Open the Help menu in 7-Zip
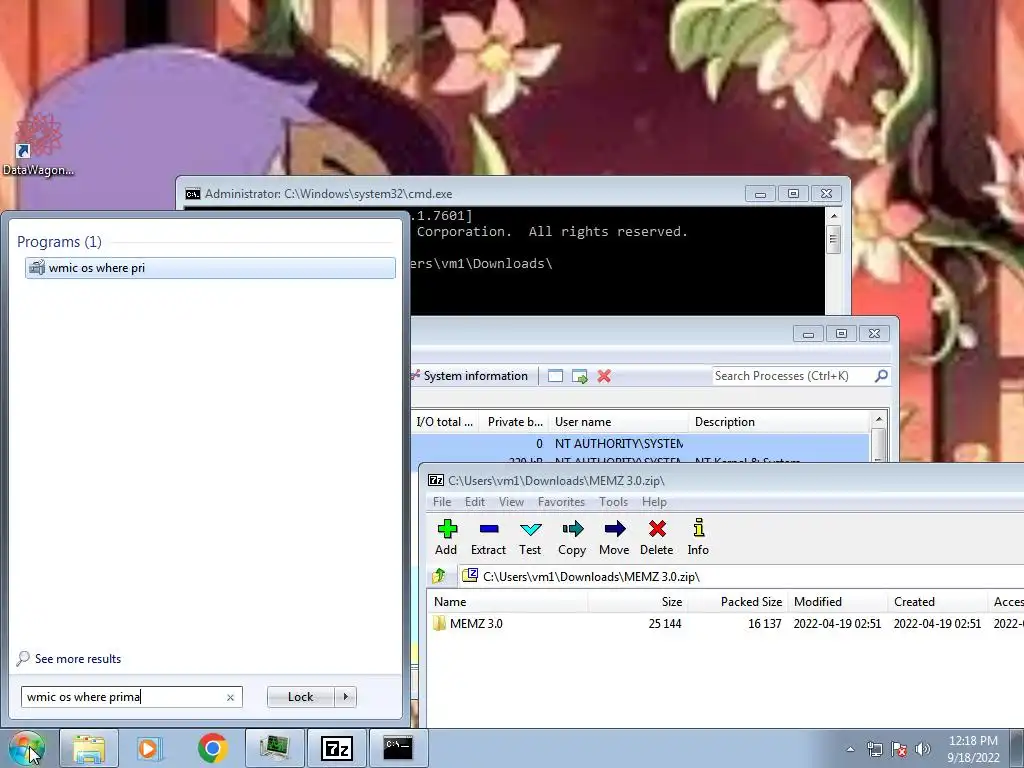This screenshot has height=768, width=1024. [x=654, y=502]
